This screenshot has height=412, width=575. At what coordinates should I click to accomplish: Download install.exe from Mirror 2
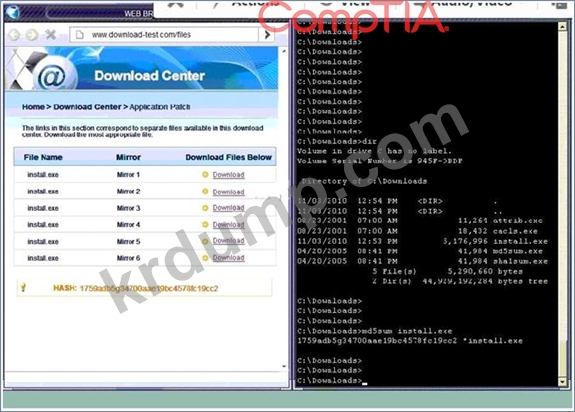228,192
